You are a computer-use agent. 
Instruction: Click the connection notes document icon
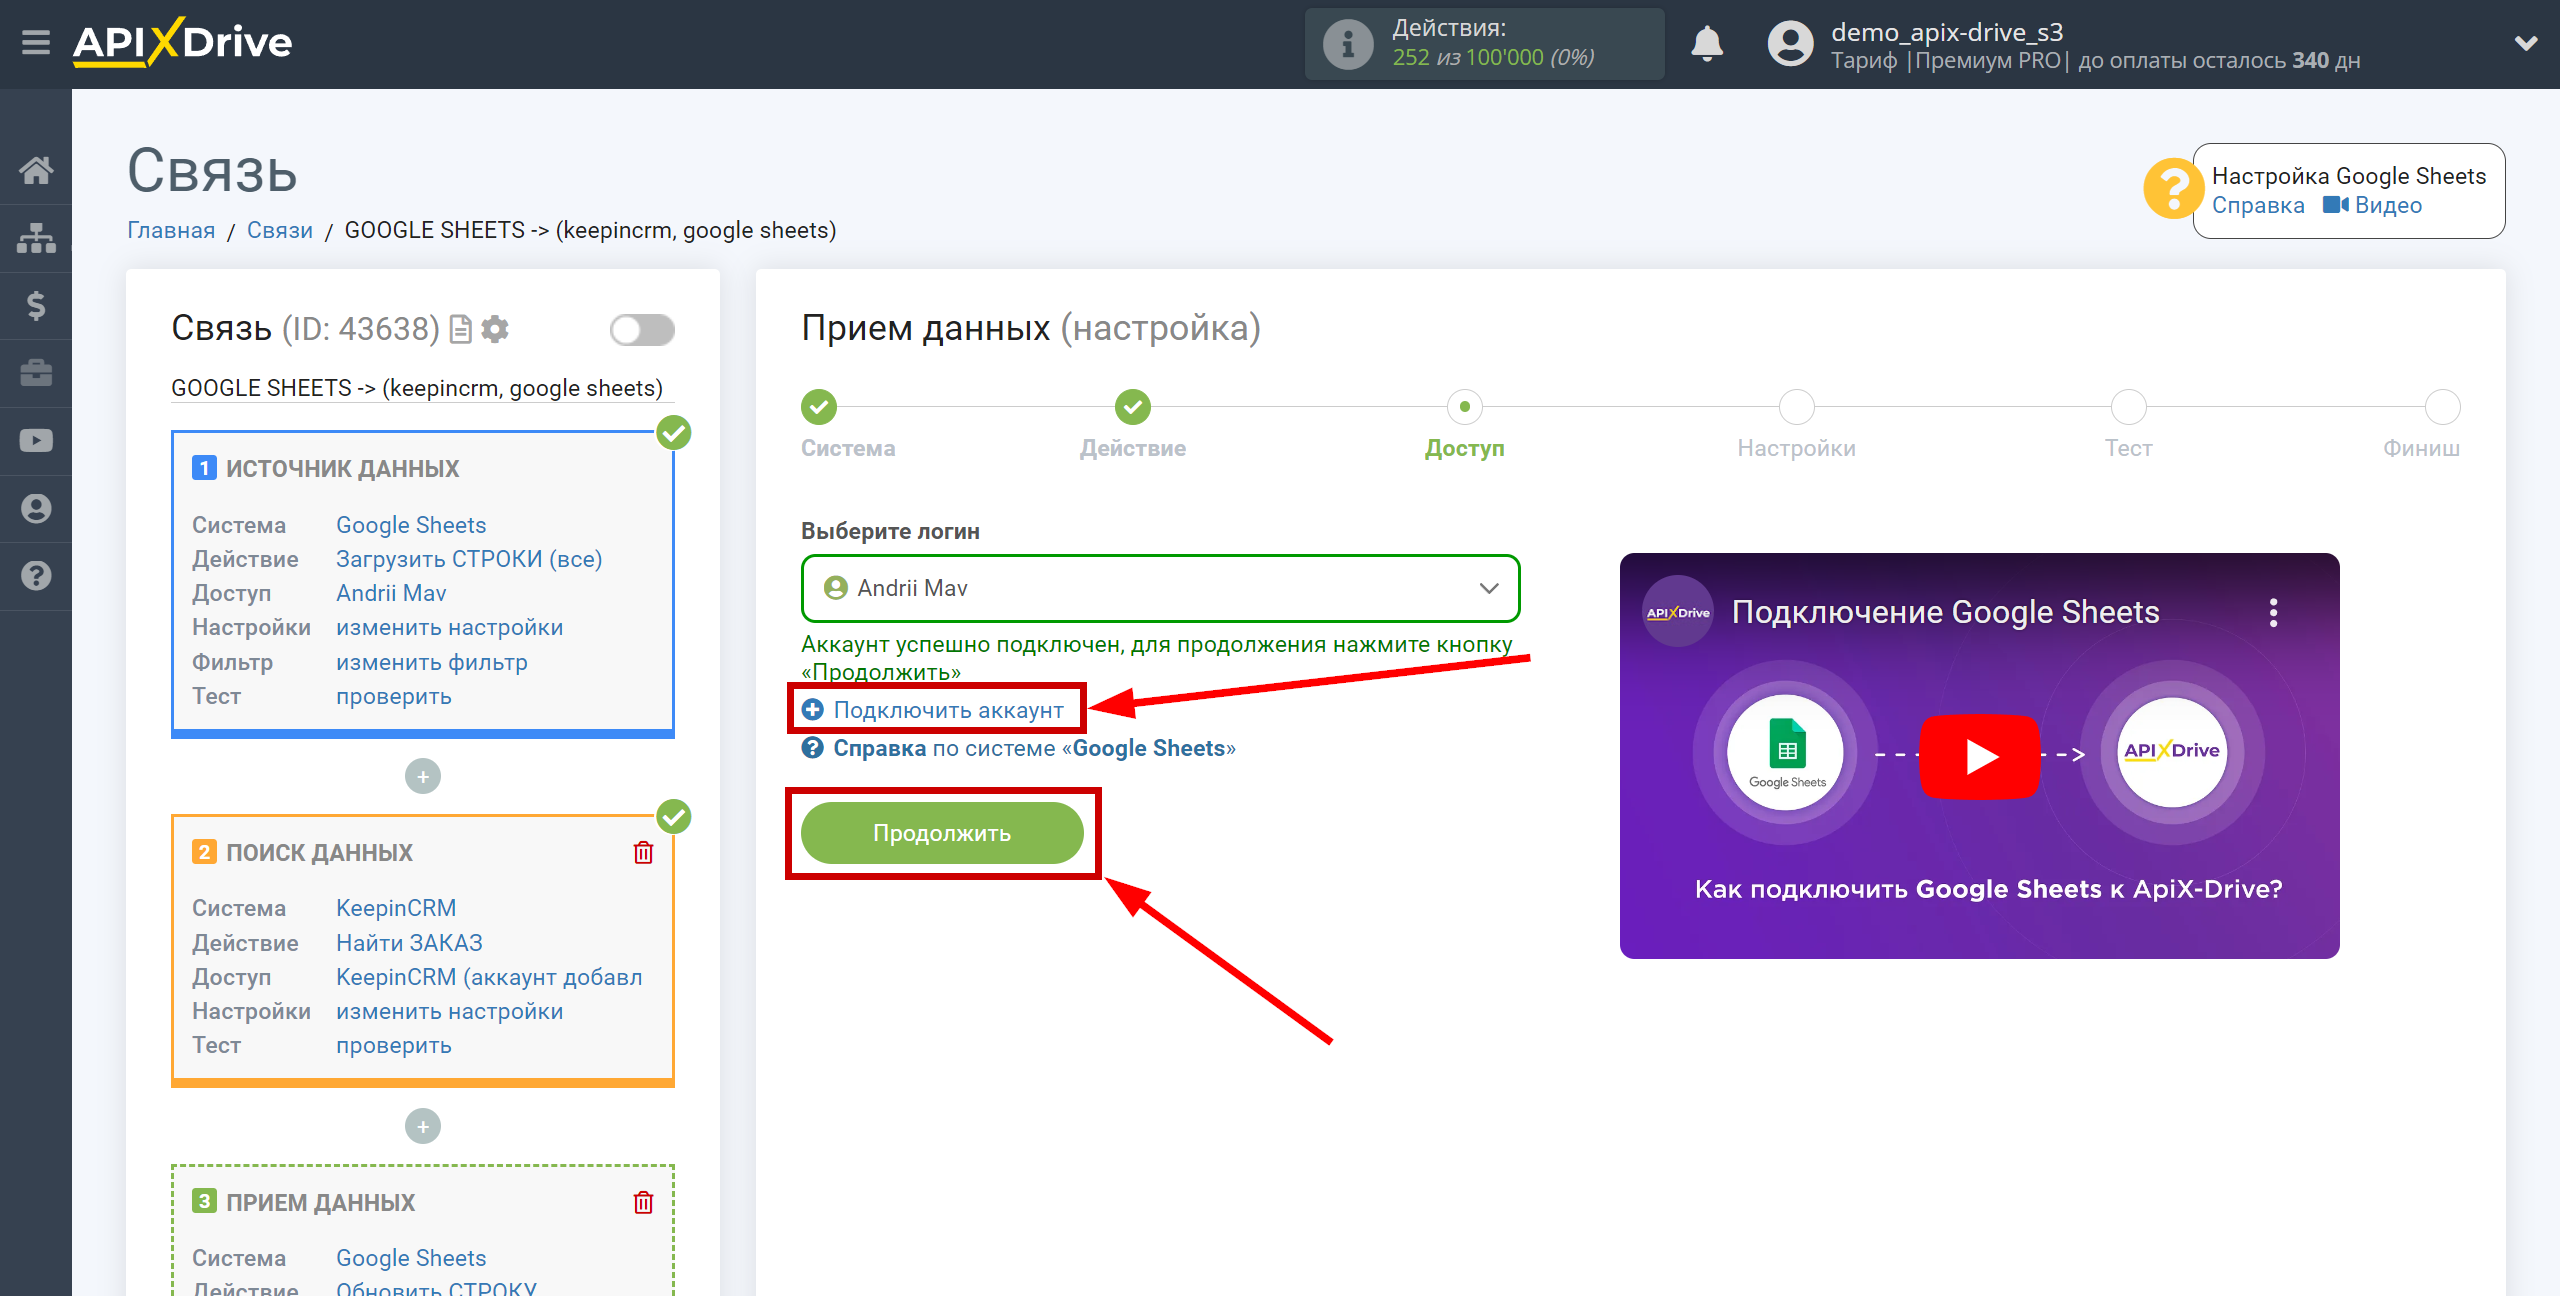pyautogui.click(x=460, y=329)
